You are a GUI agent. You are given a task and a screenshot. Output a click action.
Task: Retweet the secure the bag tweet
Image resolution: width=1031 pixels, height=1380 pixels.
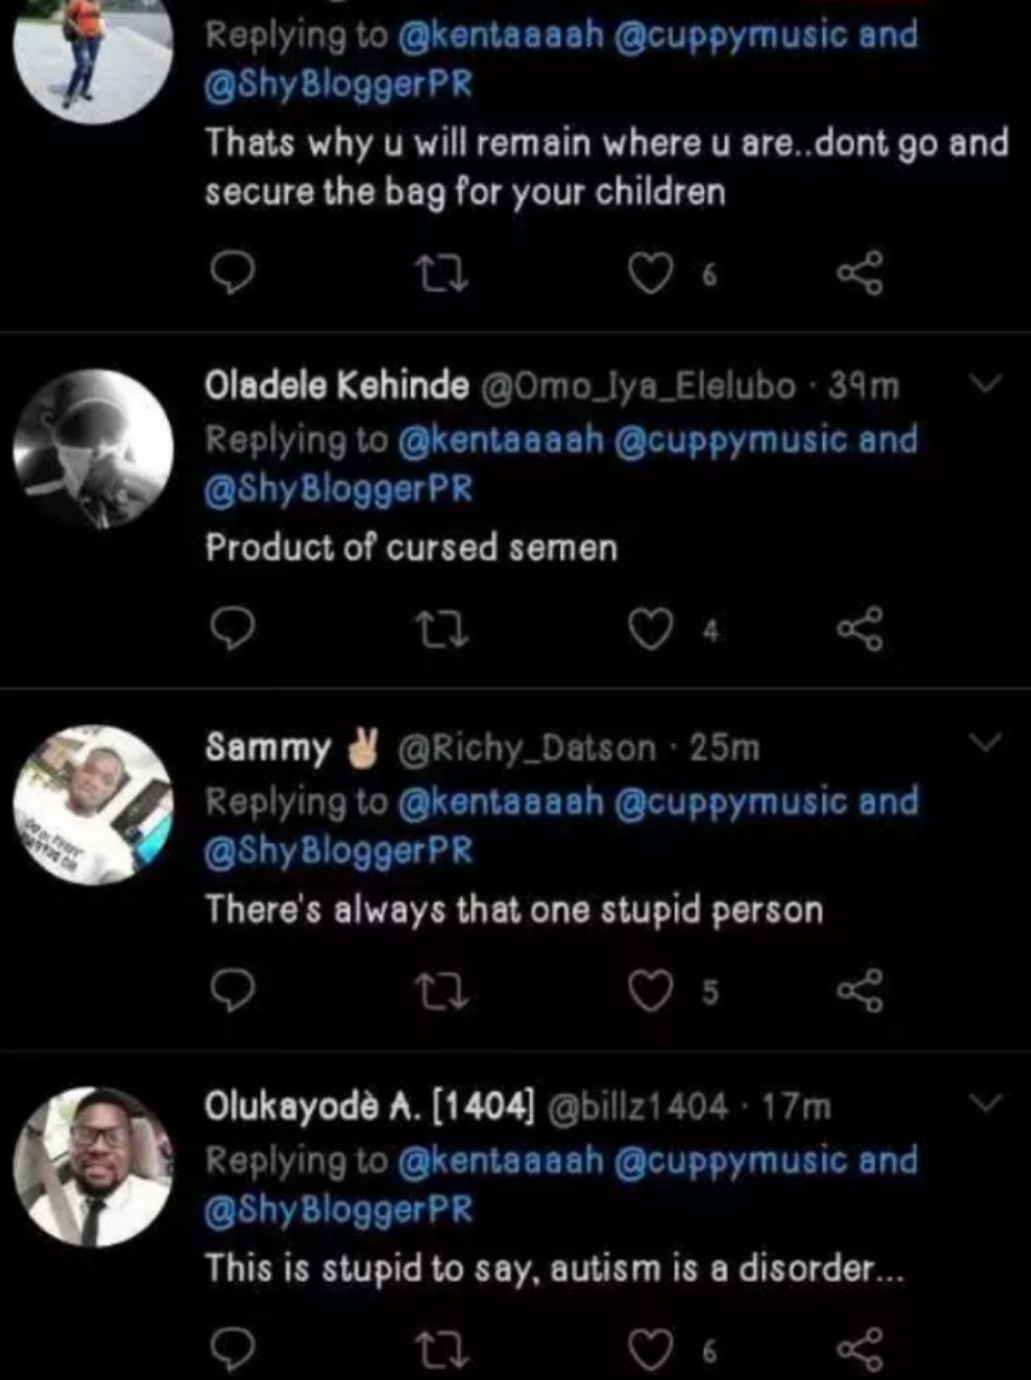coord(441,273)
